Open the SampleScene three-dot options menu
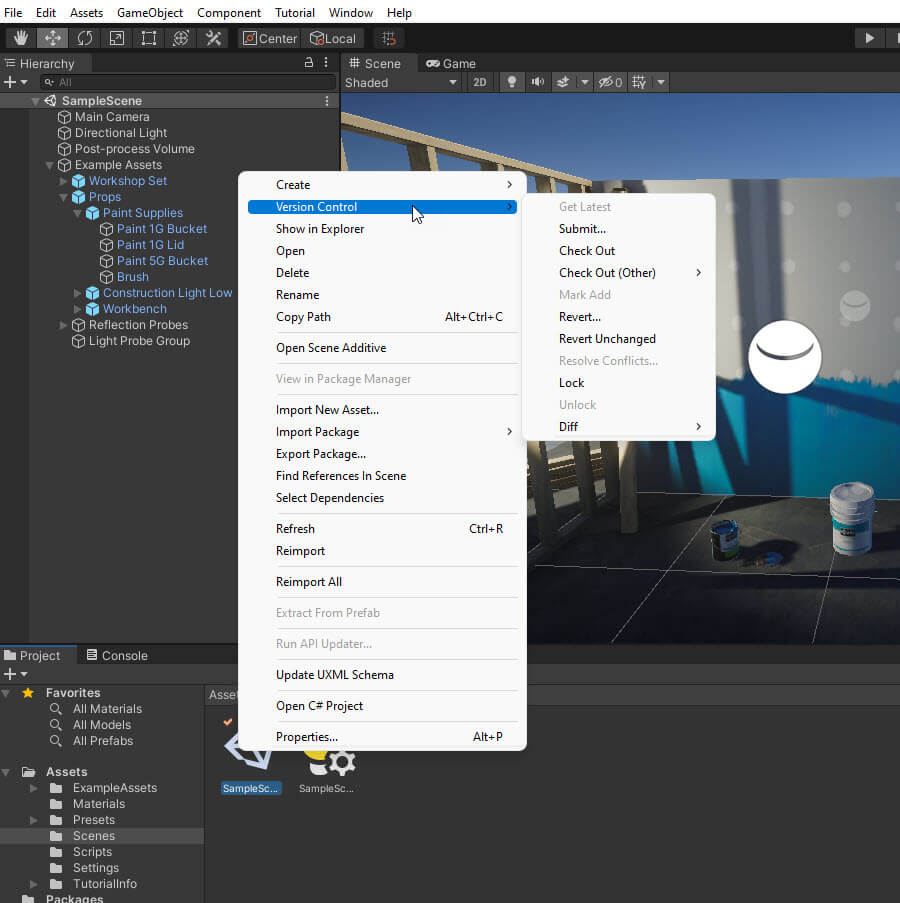Screen dimensions: 900x903 pyautogui.click(x=326, y=101)
